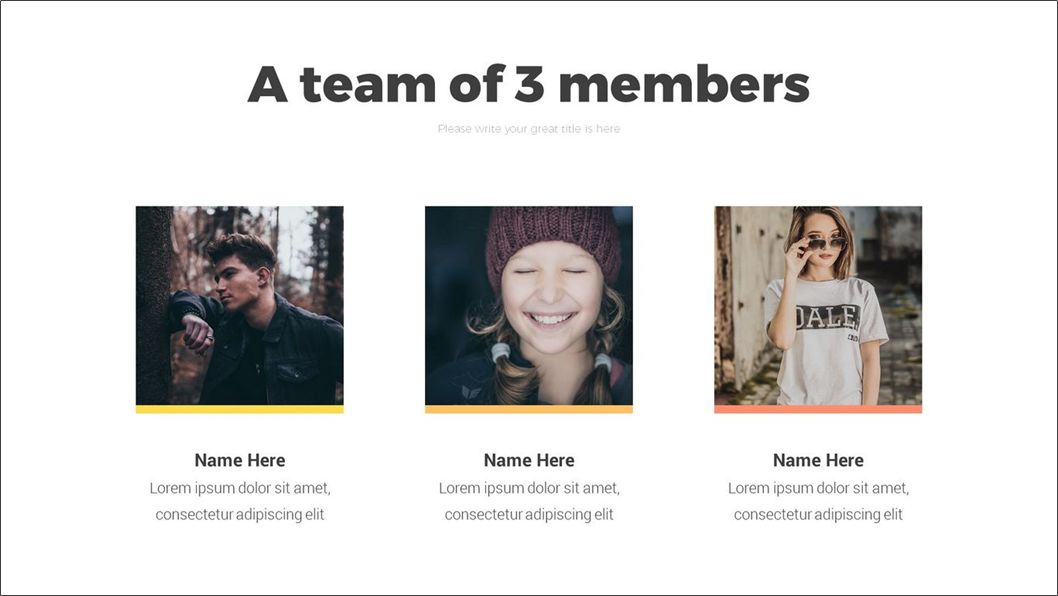This screenshot has width=1058, height=596.
Task: Click the 'Please write your great title' subtitle
Action: [528, 128]
